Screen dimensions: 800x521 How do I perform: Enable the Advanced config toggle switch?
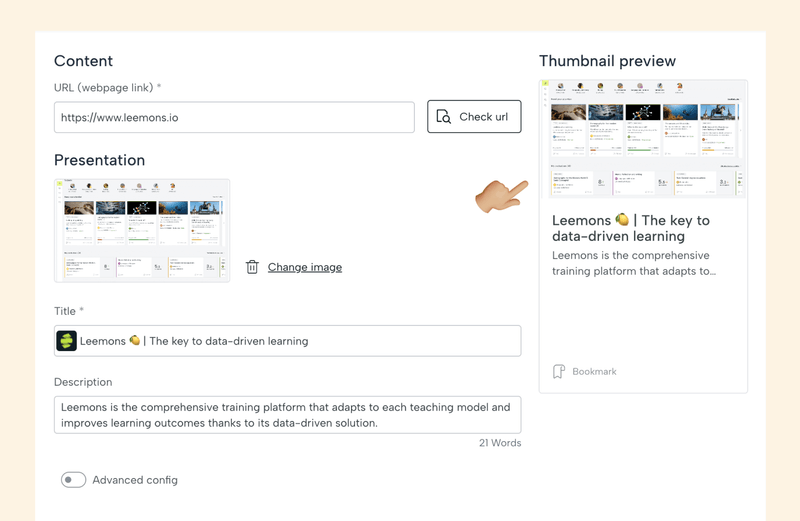point(73,480)
